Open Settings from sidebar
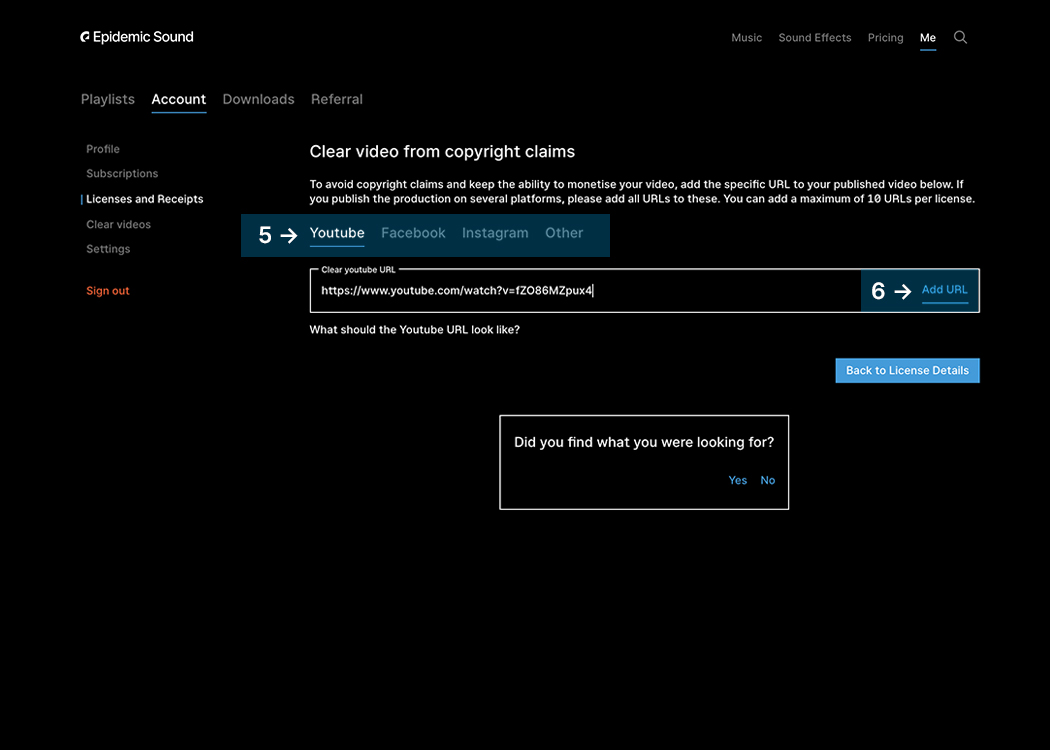This screenshot has height=750, width=1050. (108, 249)
